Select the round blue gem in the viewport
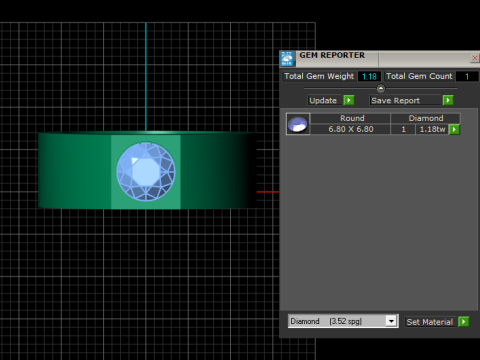This screenshot has width=480, height=360. (146, 172)
